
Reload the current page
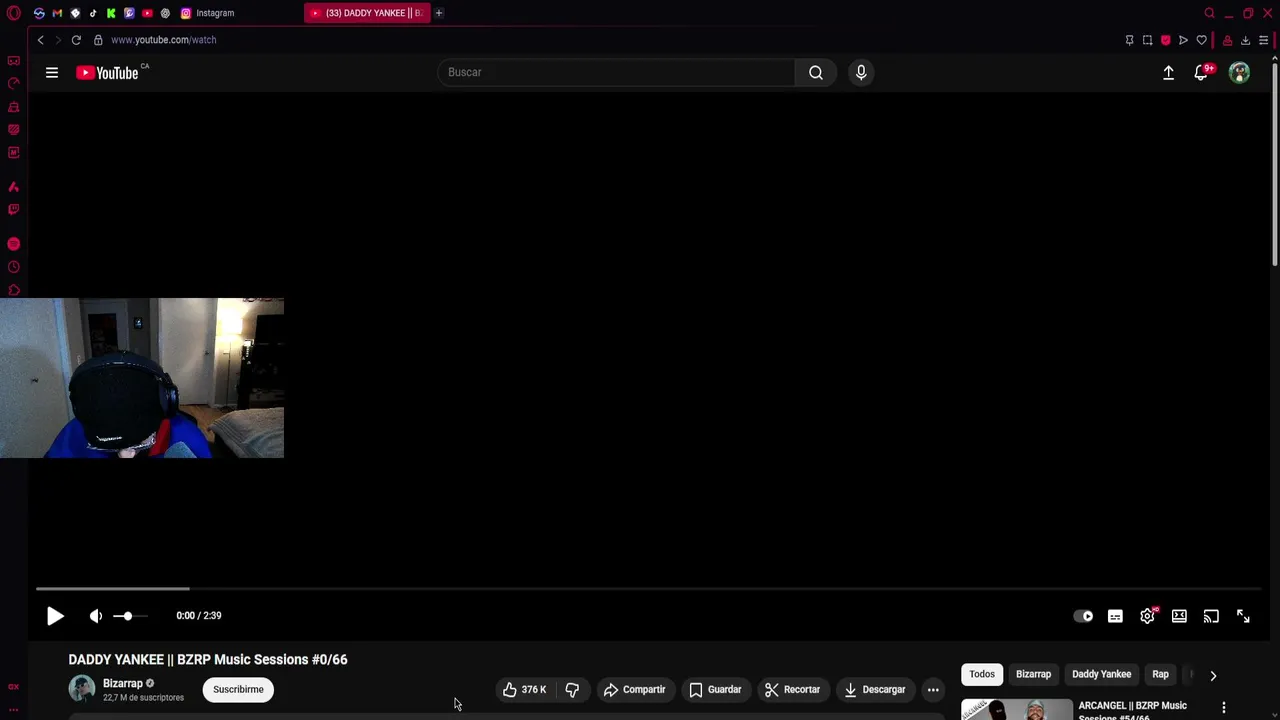click(76, 40)
